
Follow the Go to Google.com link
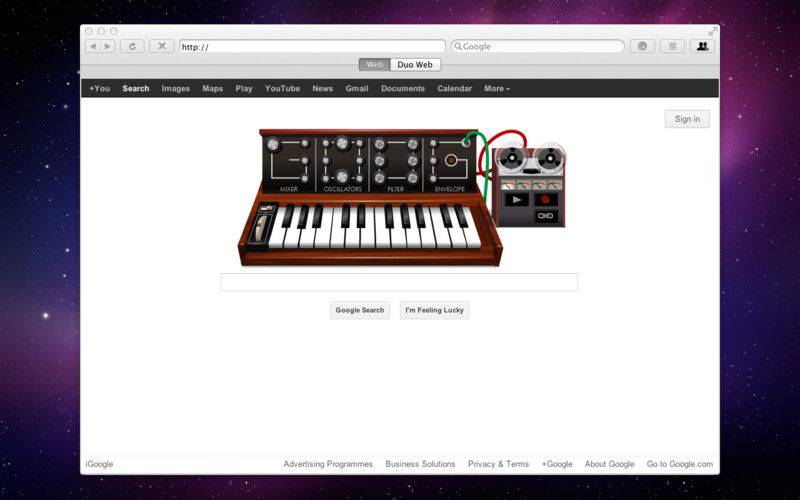pos(680,464)
